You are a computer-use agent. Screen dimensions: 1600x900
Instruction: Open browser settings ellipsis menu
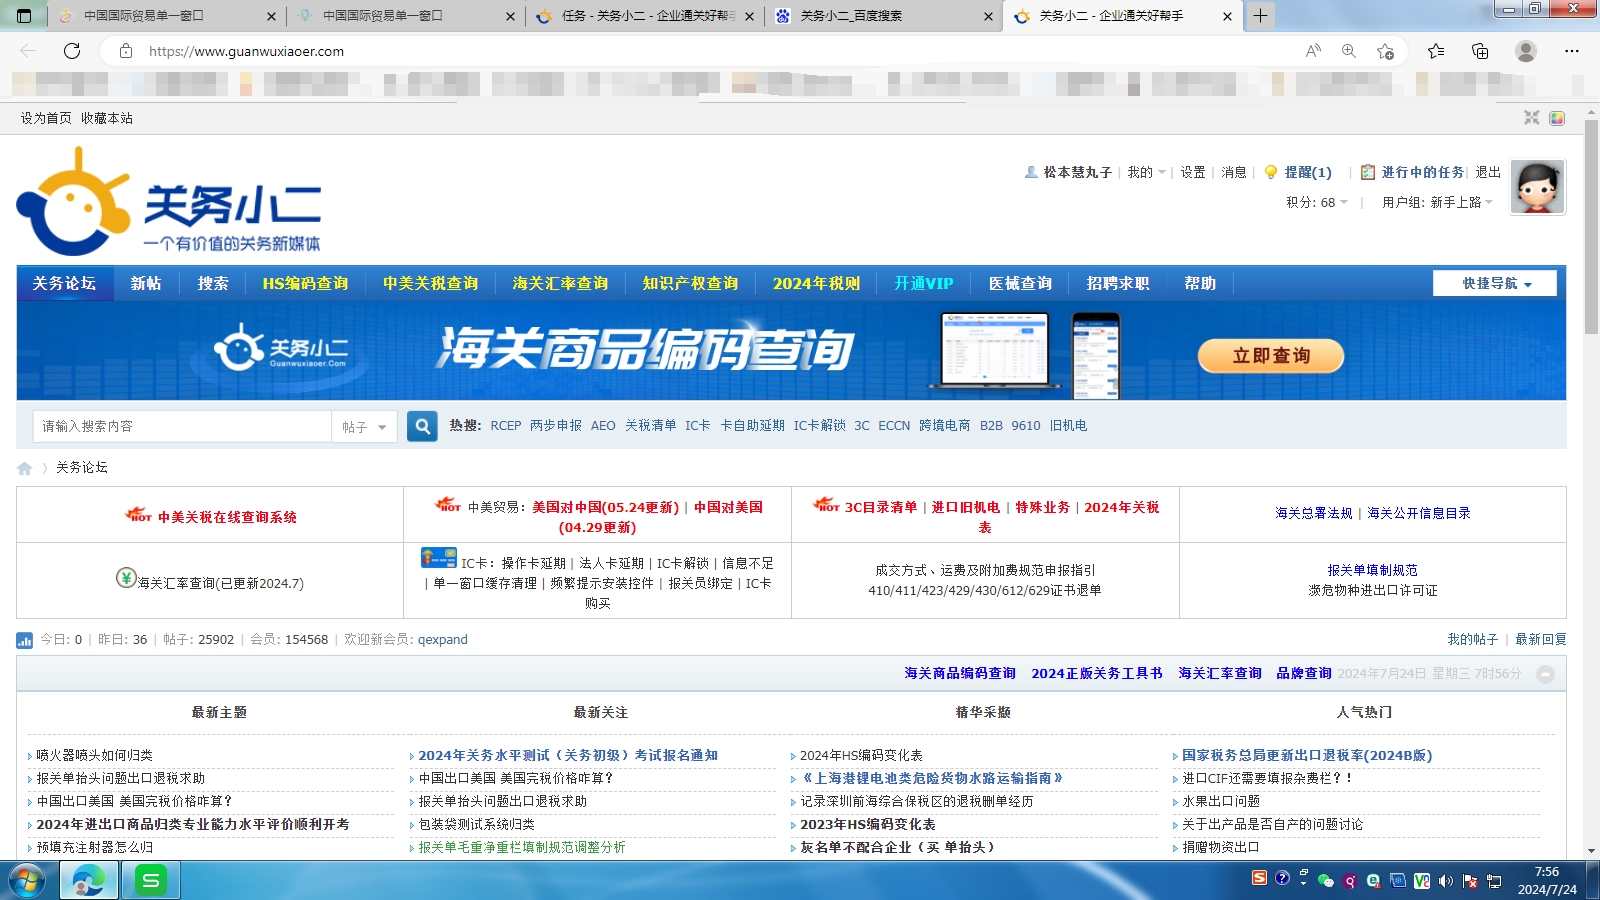point(1571,51)
